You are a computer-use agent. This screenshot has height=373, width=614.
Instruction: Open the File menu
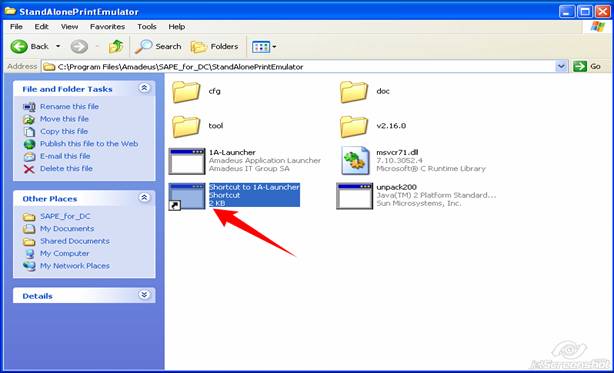click(16, 27)
